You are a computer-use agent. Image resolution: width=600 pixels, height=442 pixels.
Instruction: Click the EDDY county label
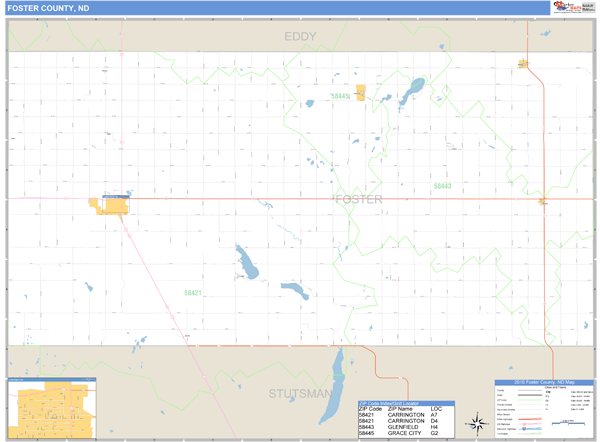tap(299, 37)
